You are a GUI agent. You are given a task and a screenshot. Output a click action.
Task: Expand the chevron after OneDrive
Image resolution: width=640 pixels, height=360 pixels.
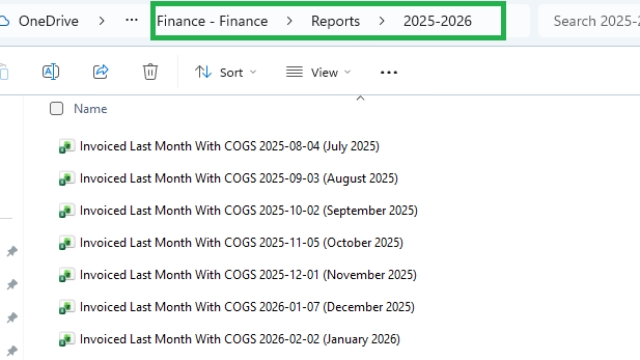[102, 20]
